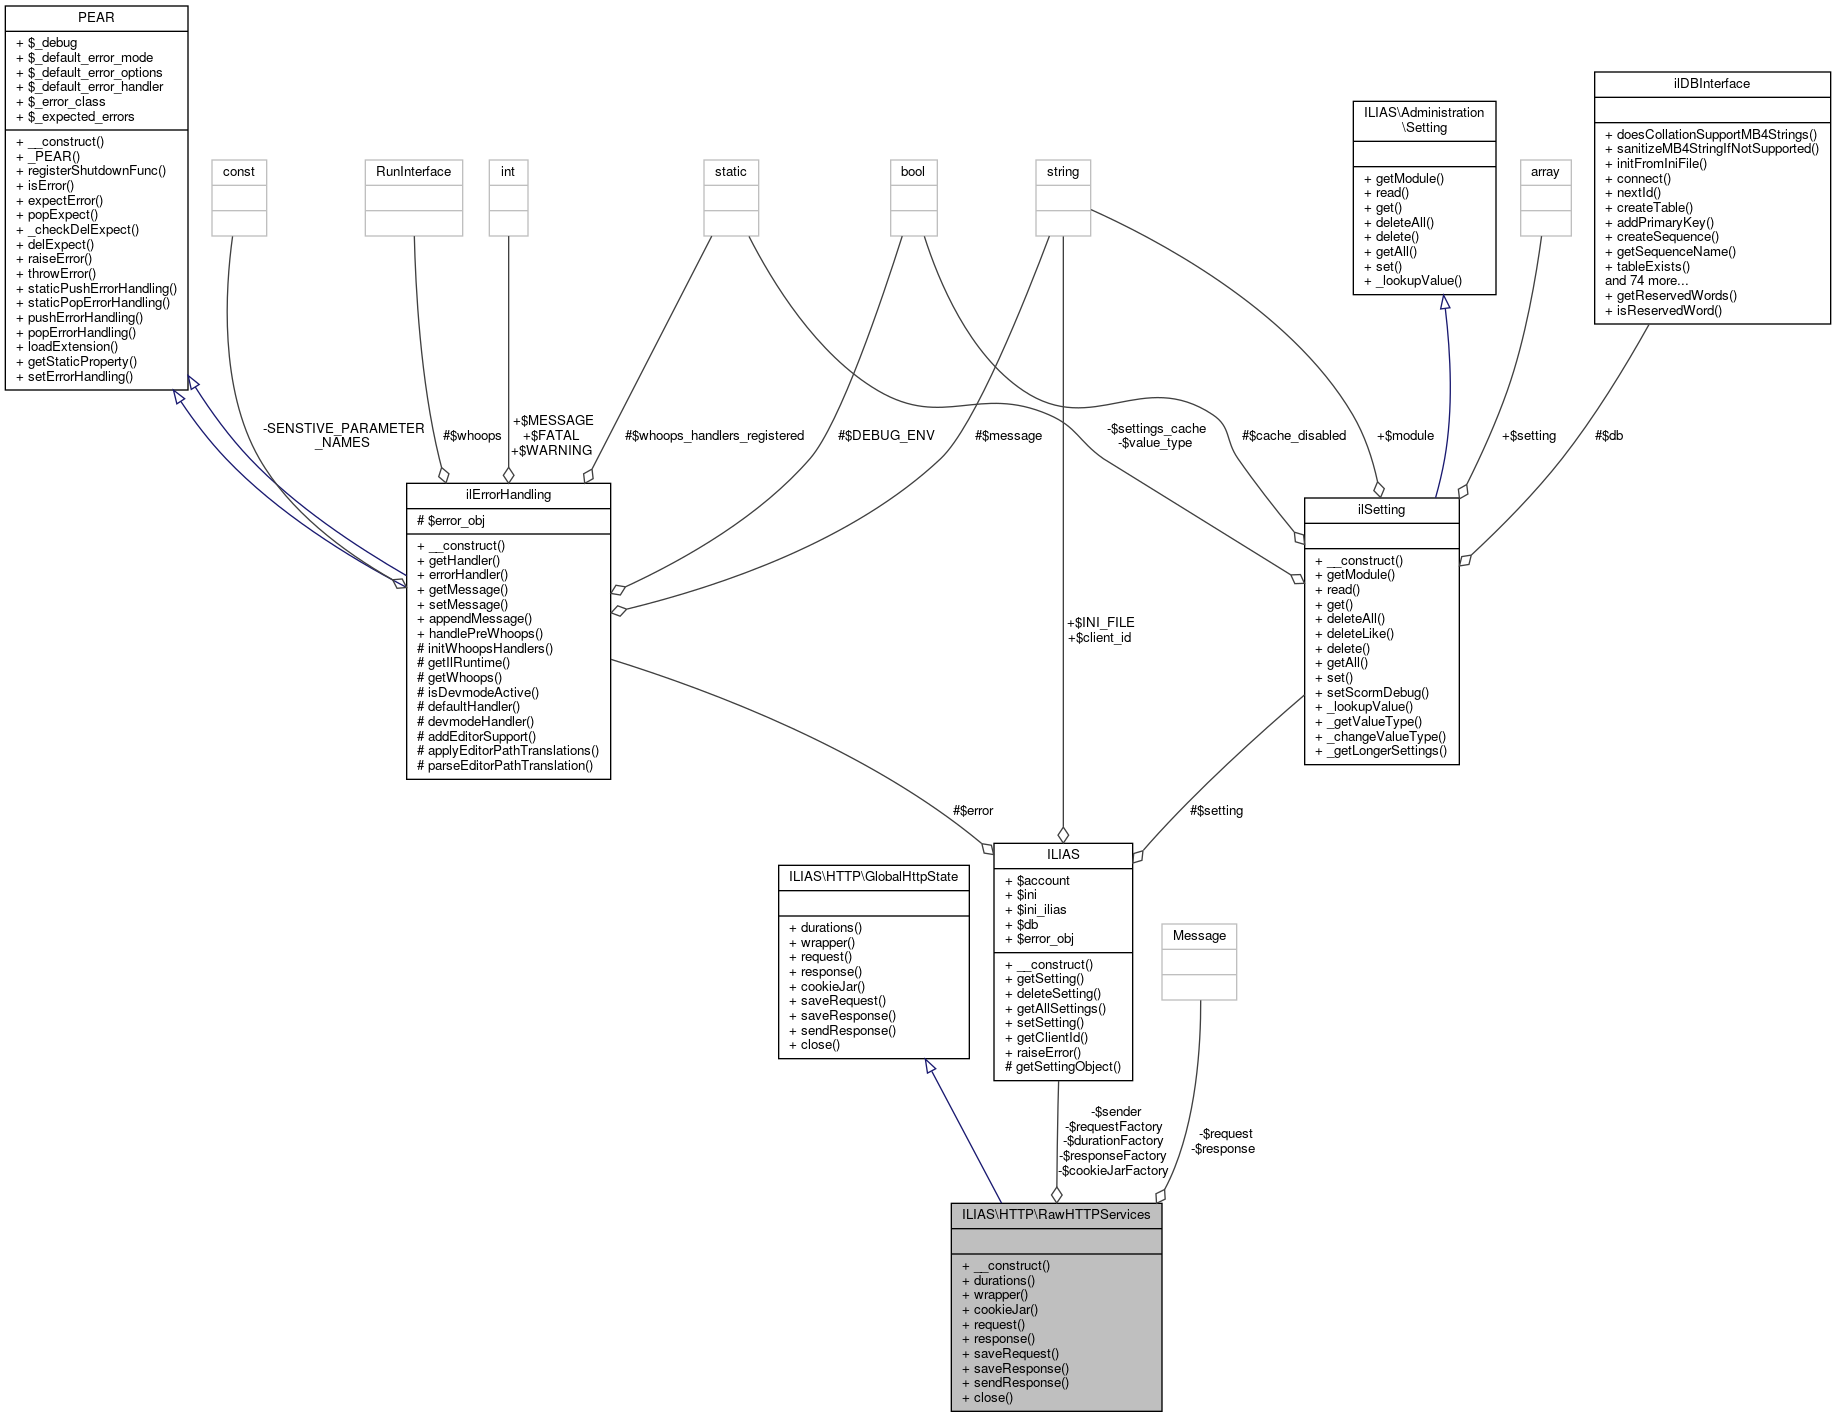Click '+ cookieJar()' in GlobalHttpState
This screenshot has height=1417, width=1836.
(x=827, y=987)
